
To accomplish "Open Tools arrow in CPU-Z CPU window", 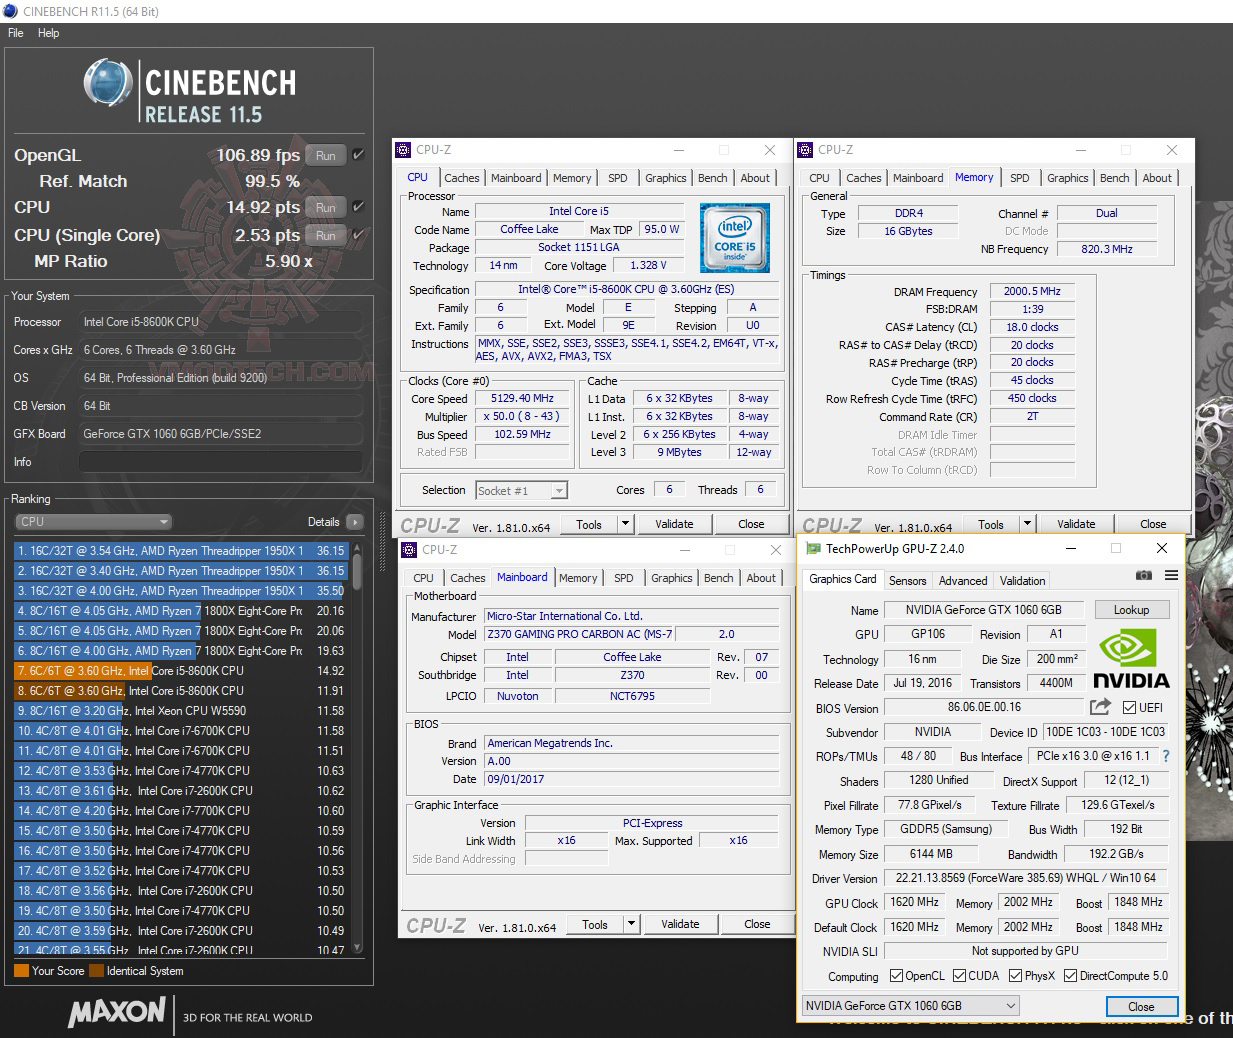I will click(625, 524).
